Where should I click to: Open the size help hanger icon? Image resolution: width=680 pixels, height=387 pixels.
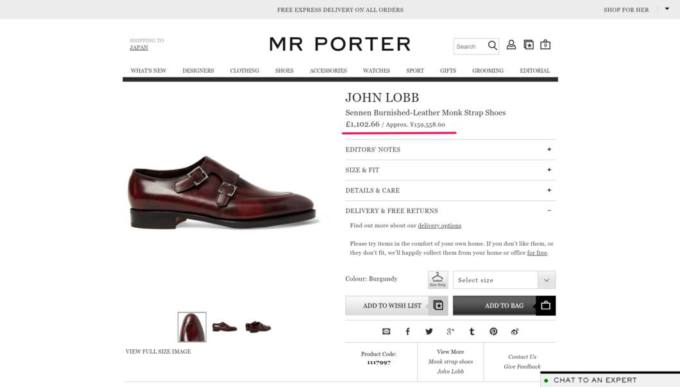(x=438, y=280)
